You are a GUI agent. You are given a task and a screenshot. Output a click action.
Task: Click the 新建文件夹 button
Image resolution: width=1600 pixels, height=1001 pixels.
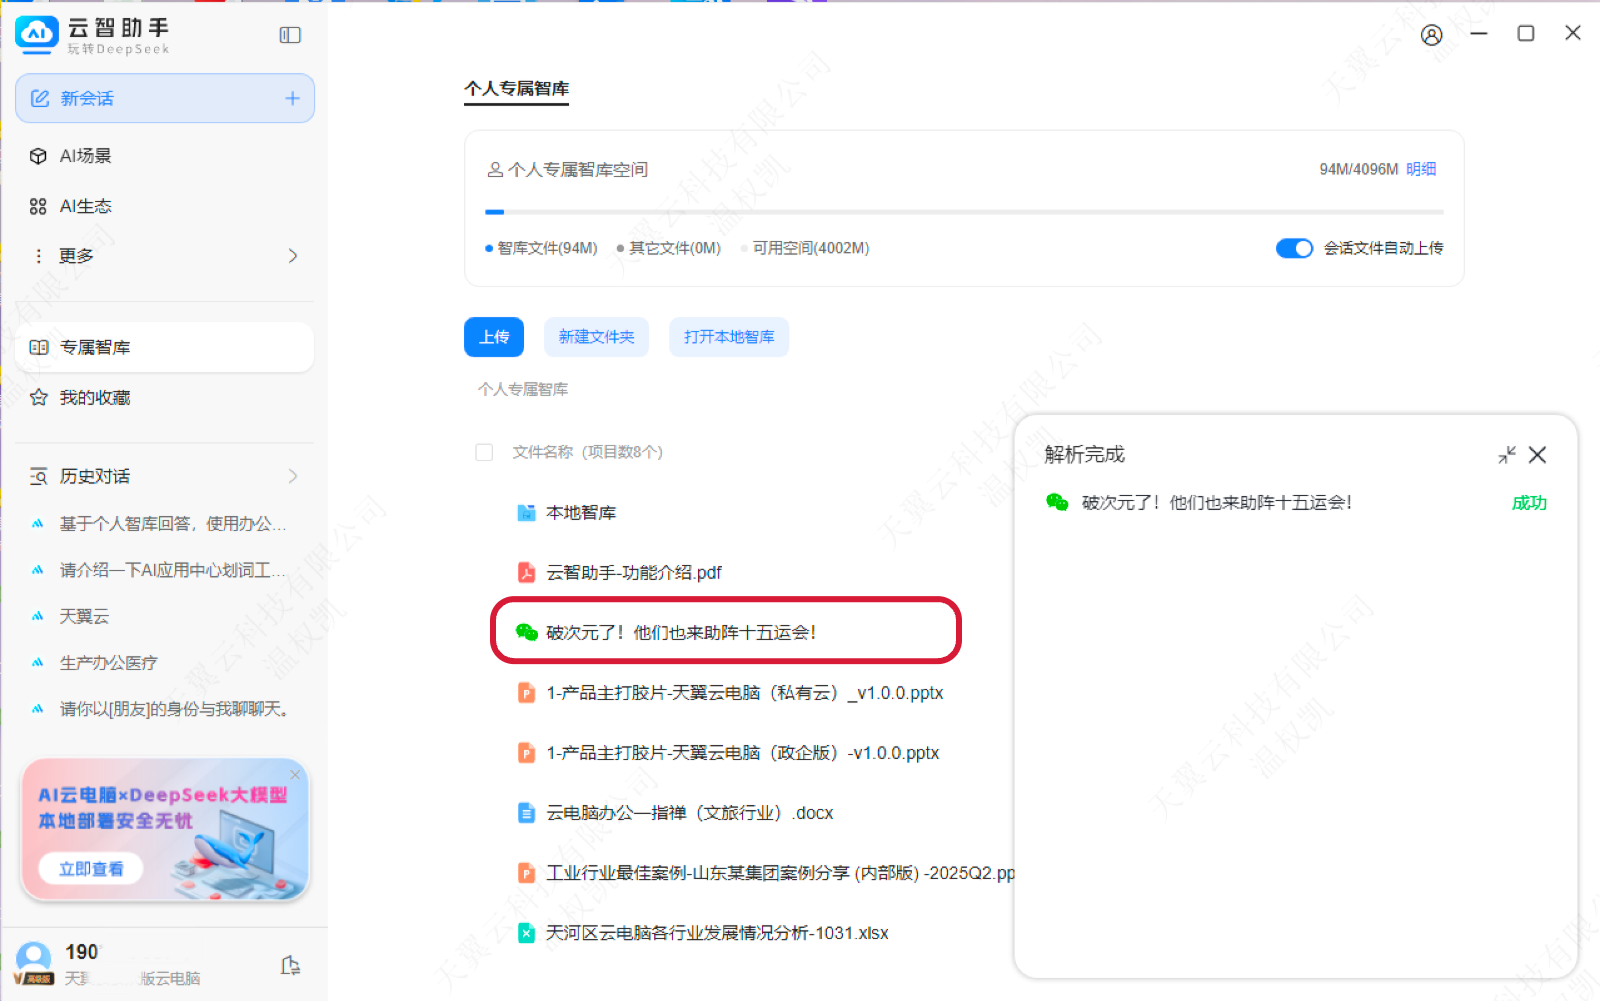[596, 337]
